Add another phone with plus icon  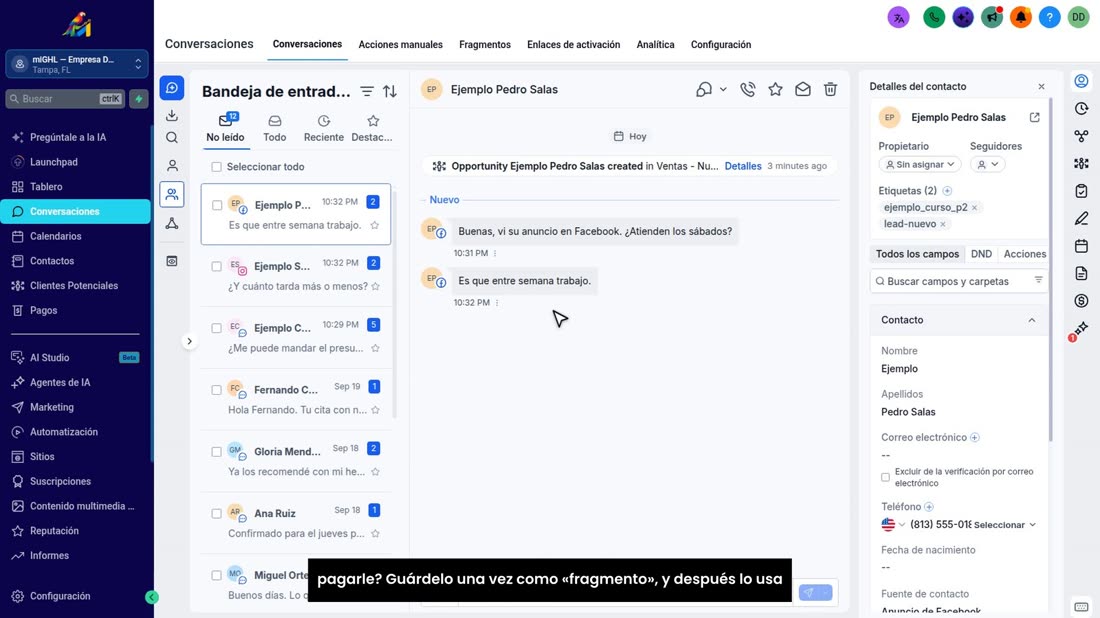(x=929, y=506)
